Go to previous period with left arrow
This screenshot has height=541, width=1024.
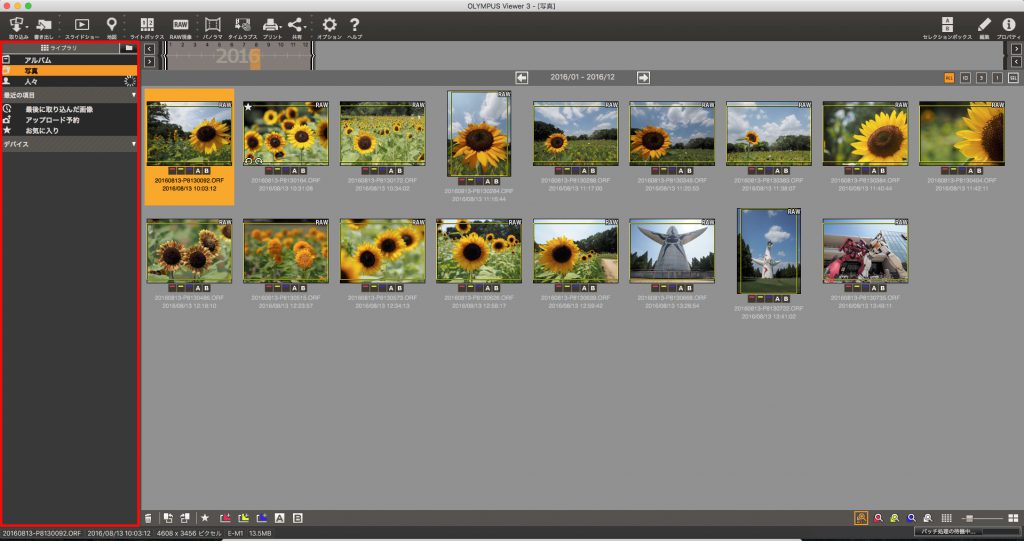click(521, 78)
